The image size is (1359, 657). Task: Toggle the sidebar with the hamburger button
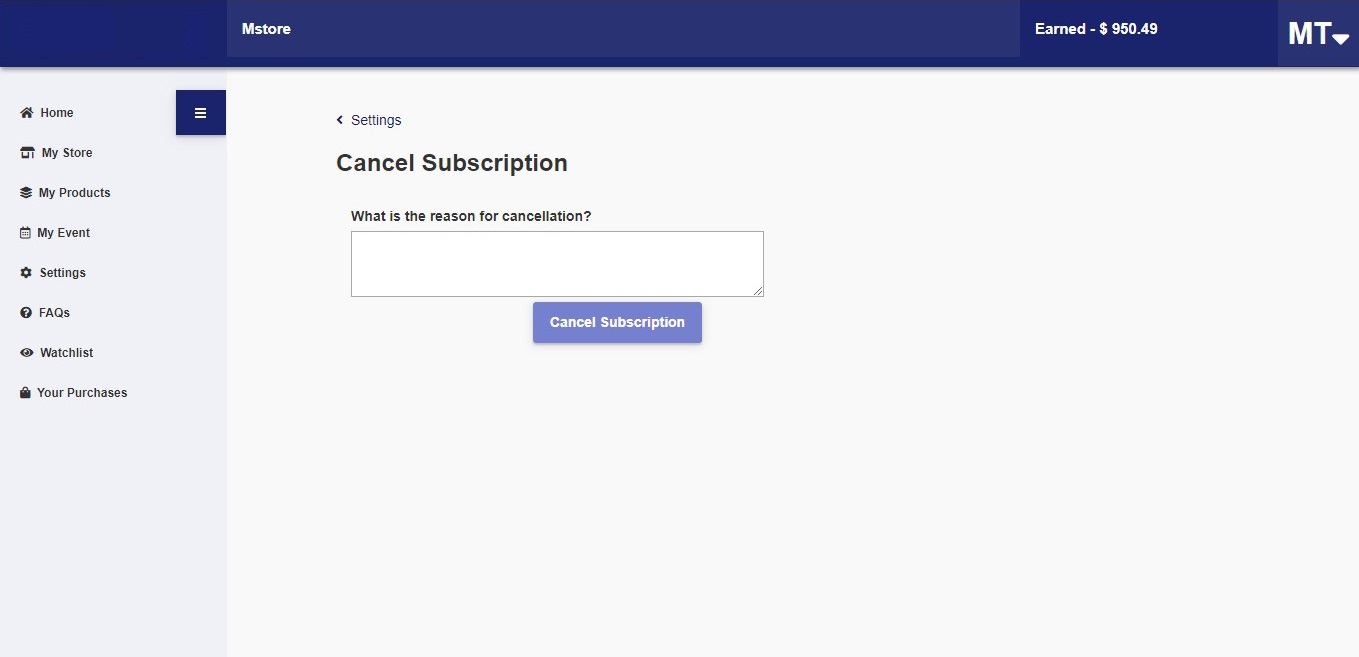point(201,113)
